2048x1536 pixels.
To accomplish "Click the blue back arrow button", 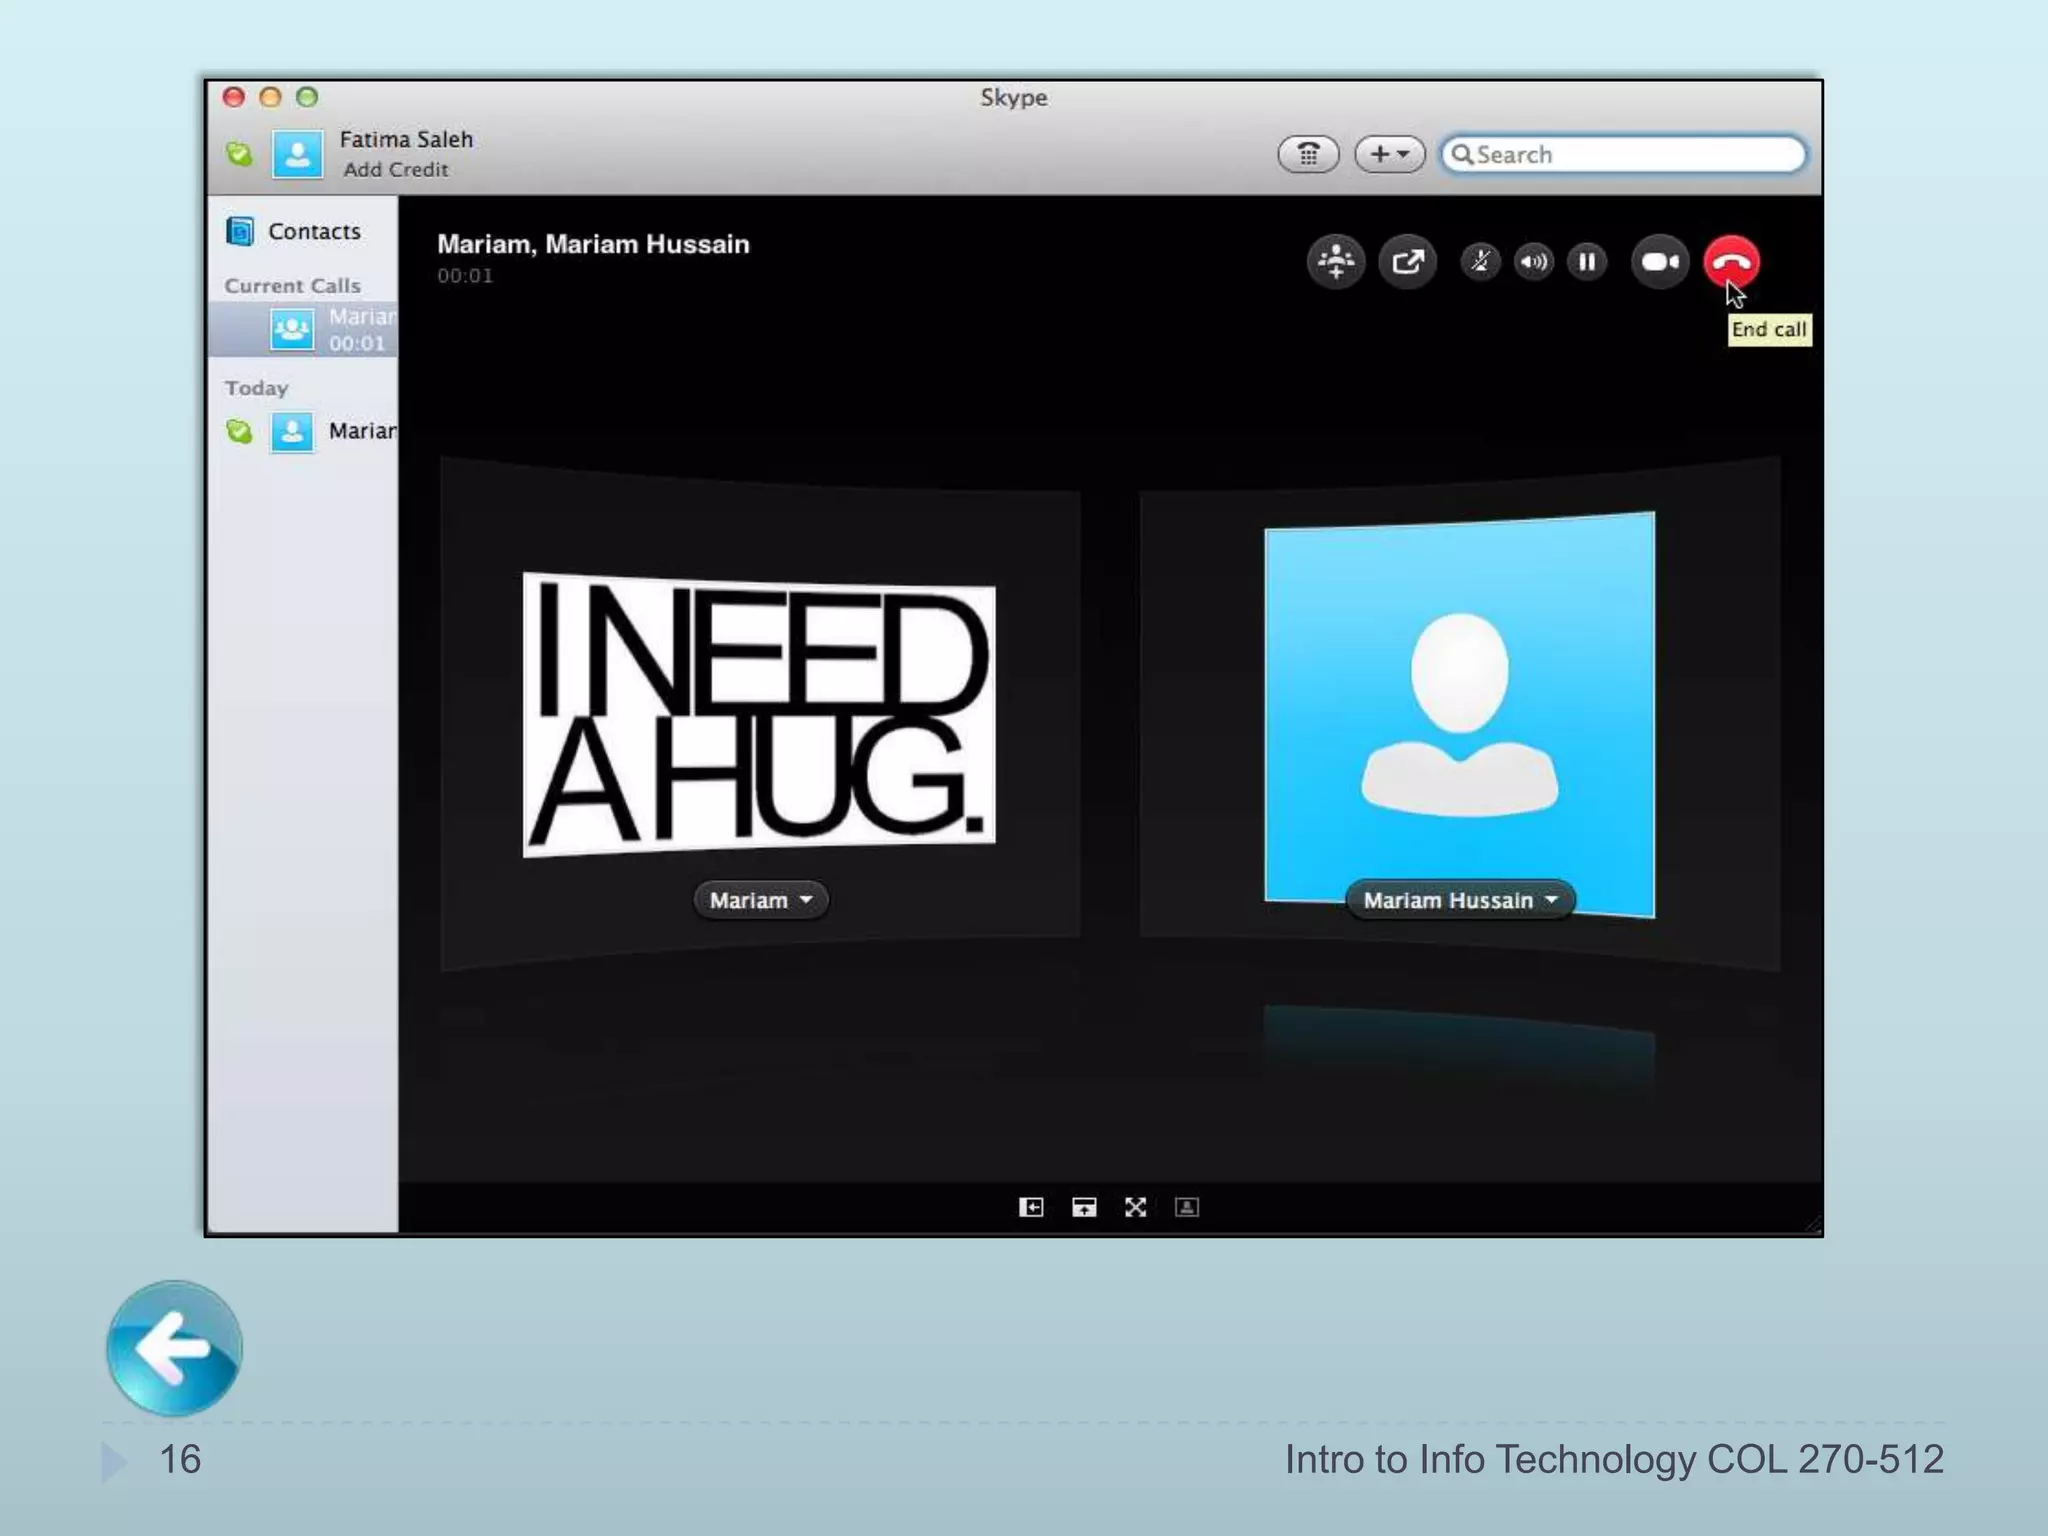I will click(x=174, y=1348).
